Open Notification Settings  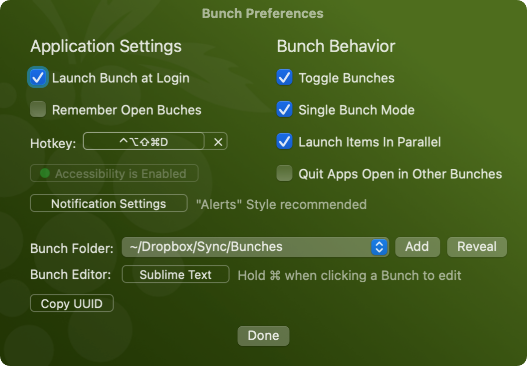109,204
